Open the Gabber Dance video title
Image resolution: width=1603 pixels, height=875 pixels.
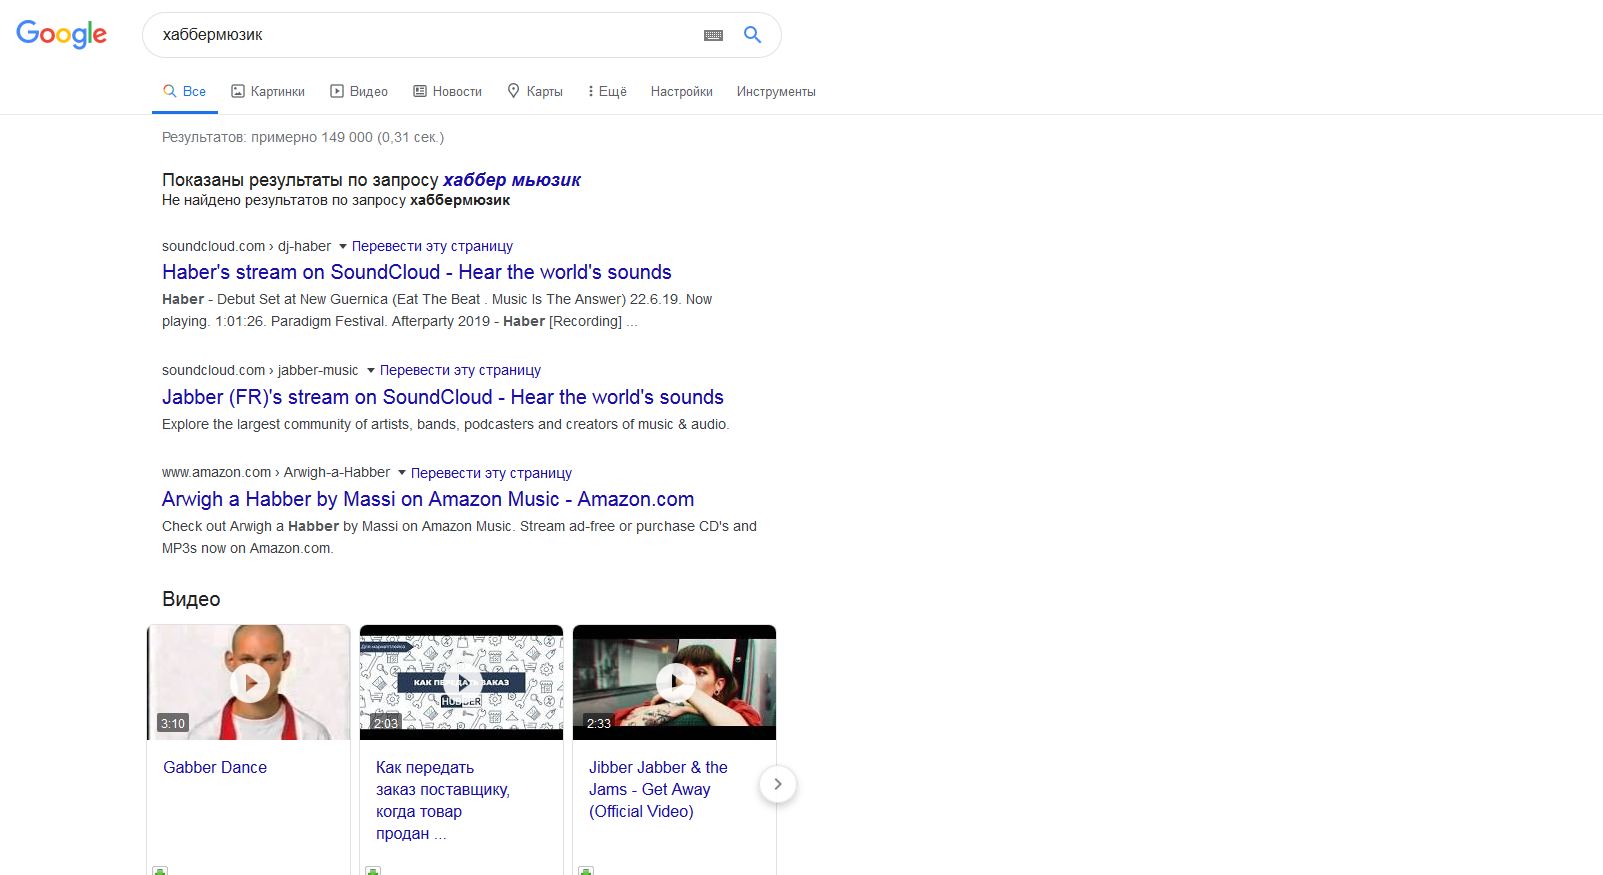pos(215,767)
